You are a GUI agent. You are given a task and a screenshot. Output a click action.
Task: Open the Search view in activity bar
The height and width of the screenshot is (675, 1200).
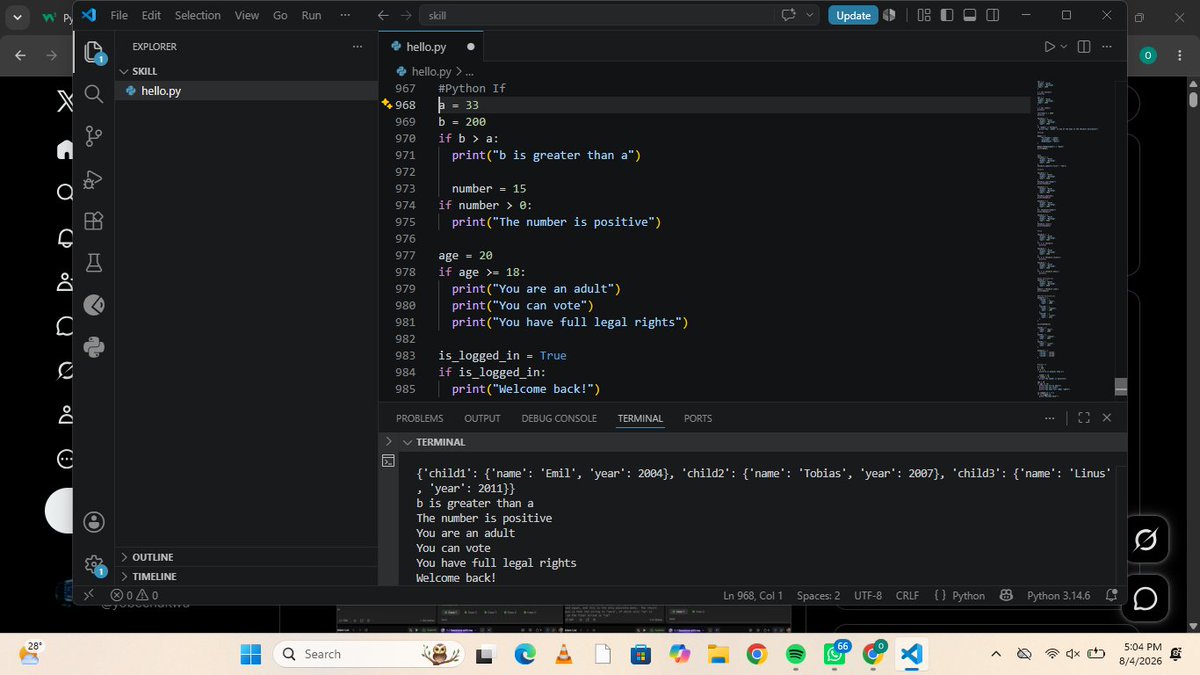pos(94,93)
